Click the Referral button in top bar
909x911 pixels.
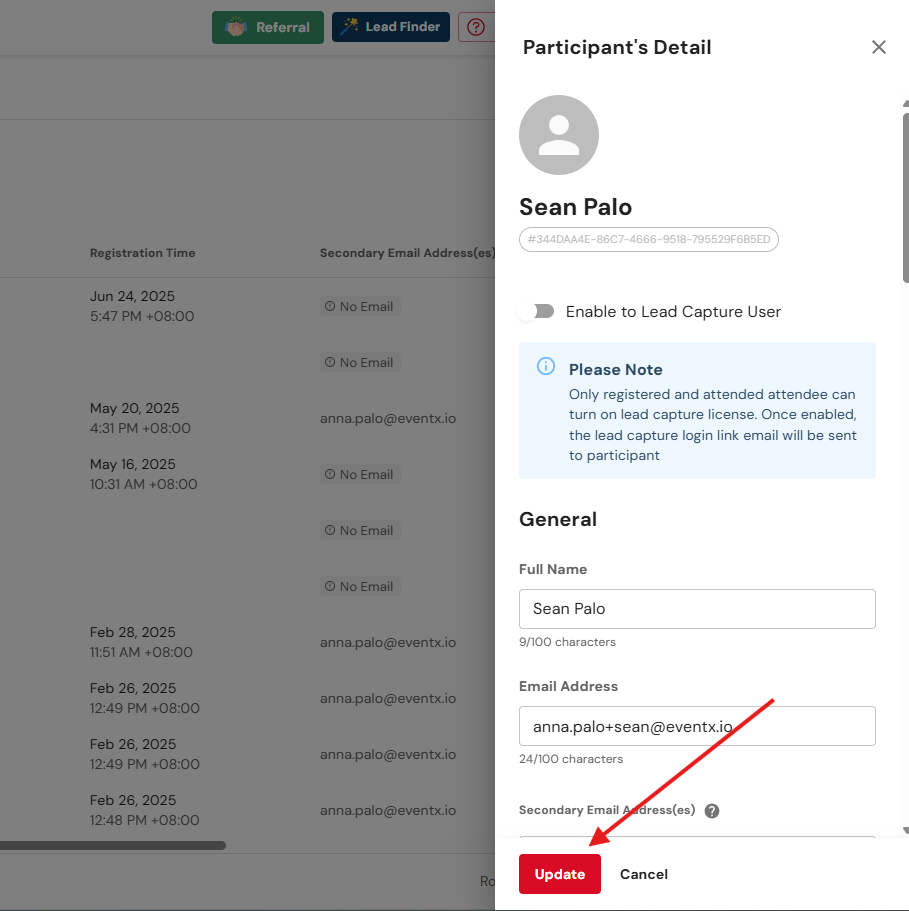tap(267, 27)
